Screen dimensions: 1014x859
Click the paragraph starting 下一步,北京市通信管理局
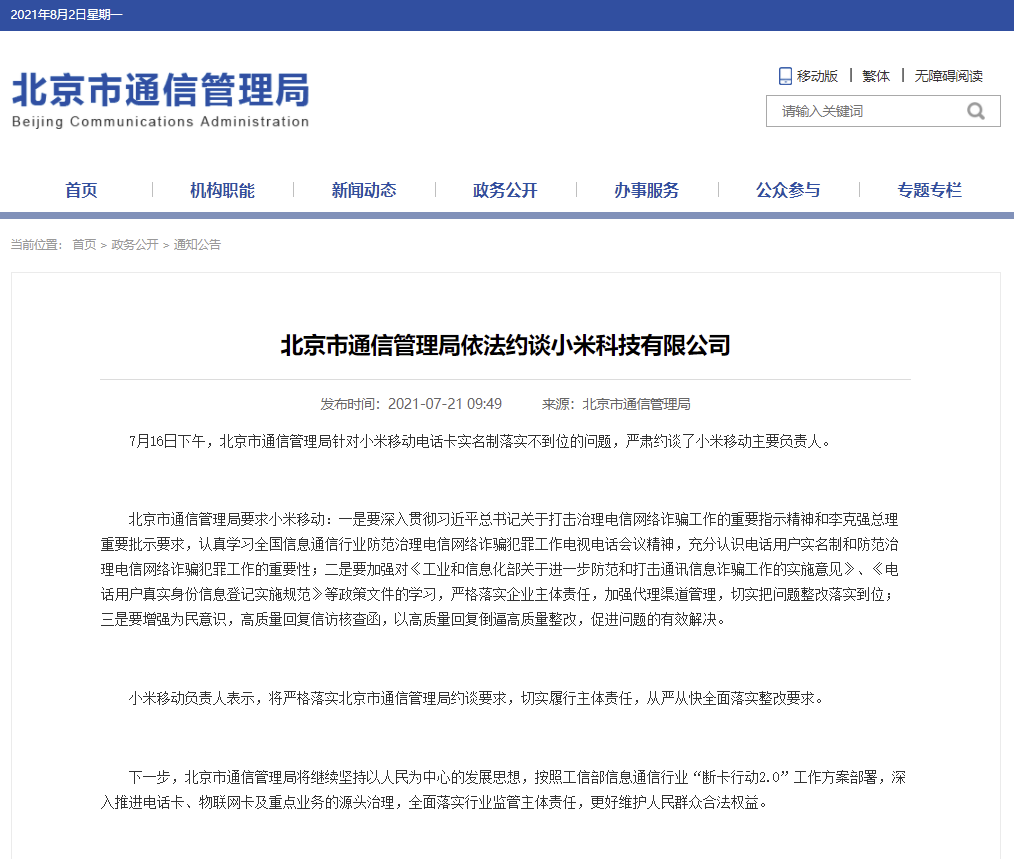click(503, 790)
